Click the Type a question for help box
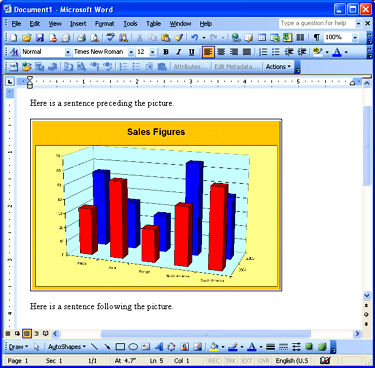Viewport: 375px width, 368px height. coord(317,23)
